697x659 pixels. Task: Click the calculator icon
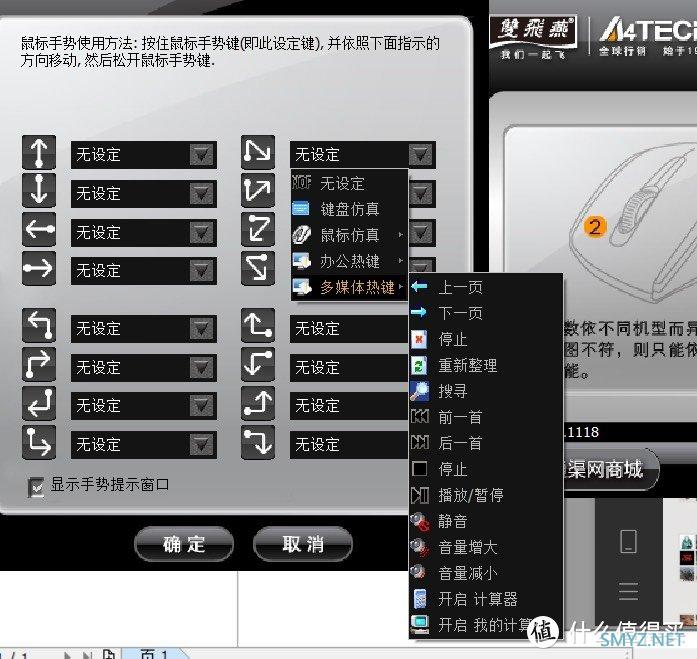coord(420,599)
